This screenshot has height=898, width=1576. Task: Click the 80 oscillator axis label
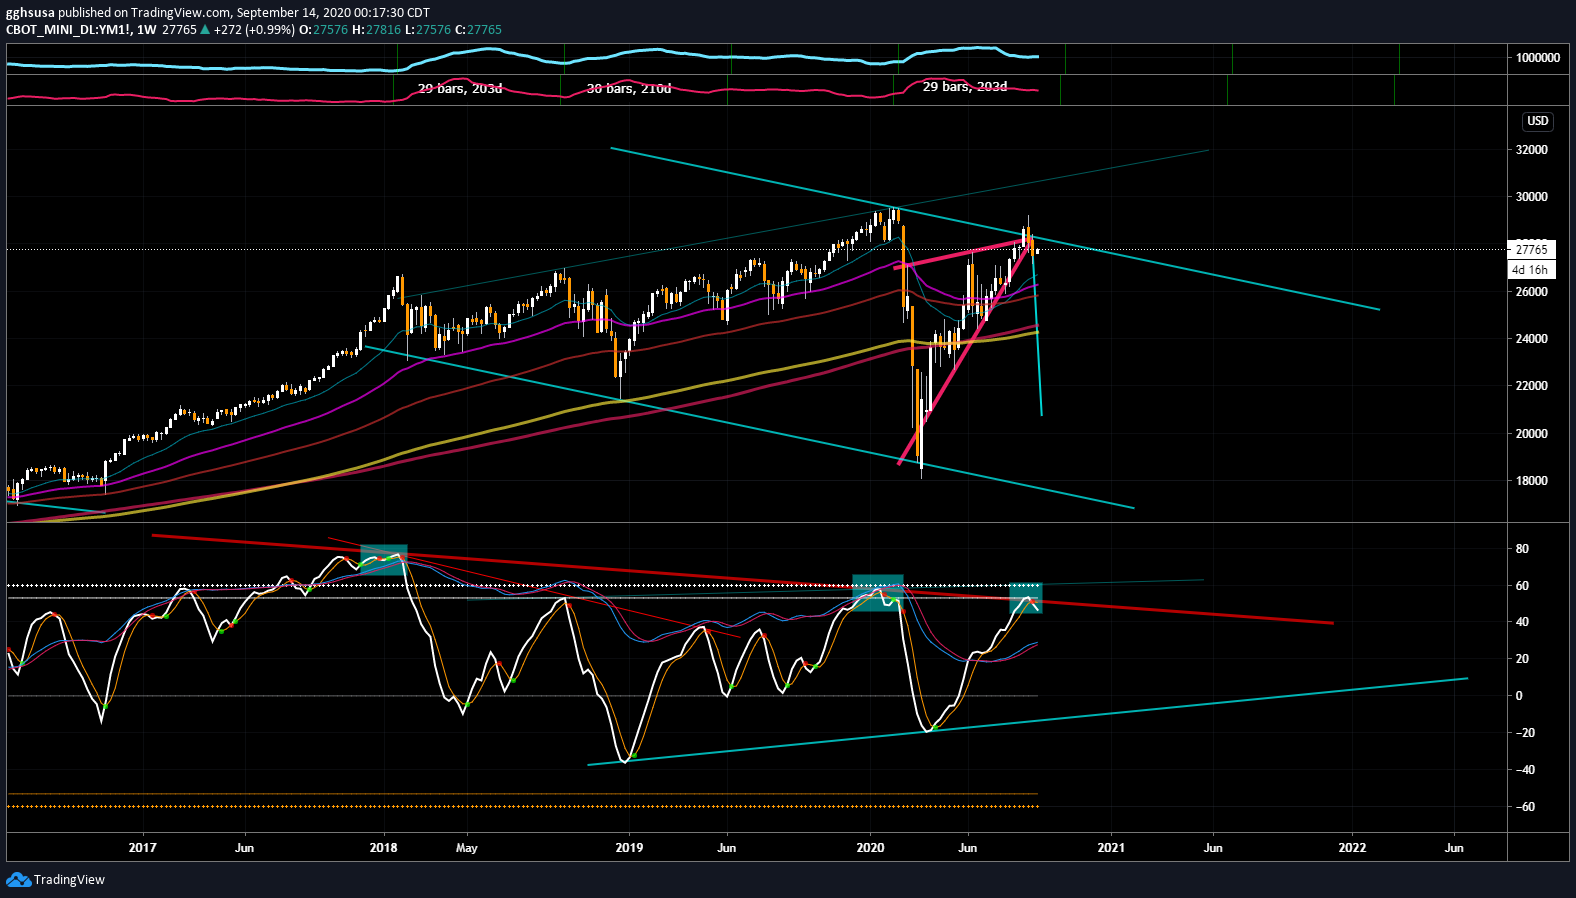pos(1522,549)
